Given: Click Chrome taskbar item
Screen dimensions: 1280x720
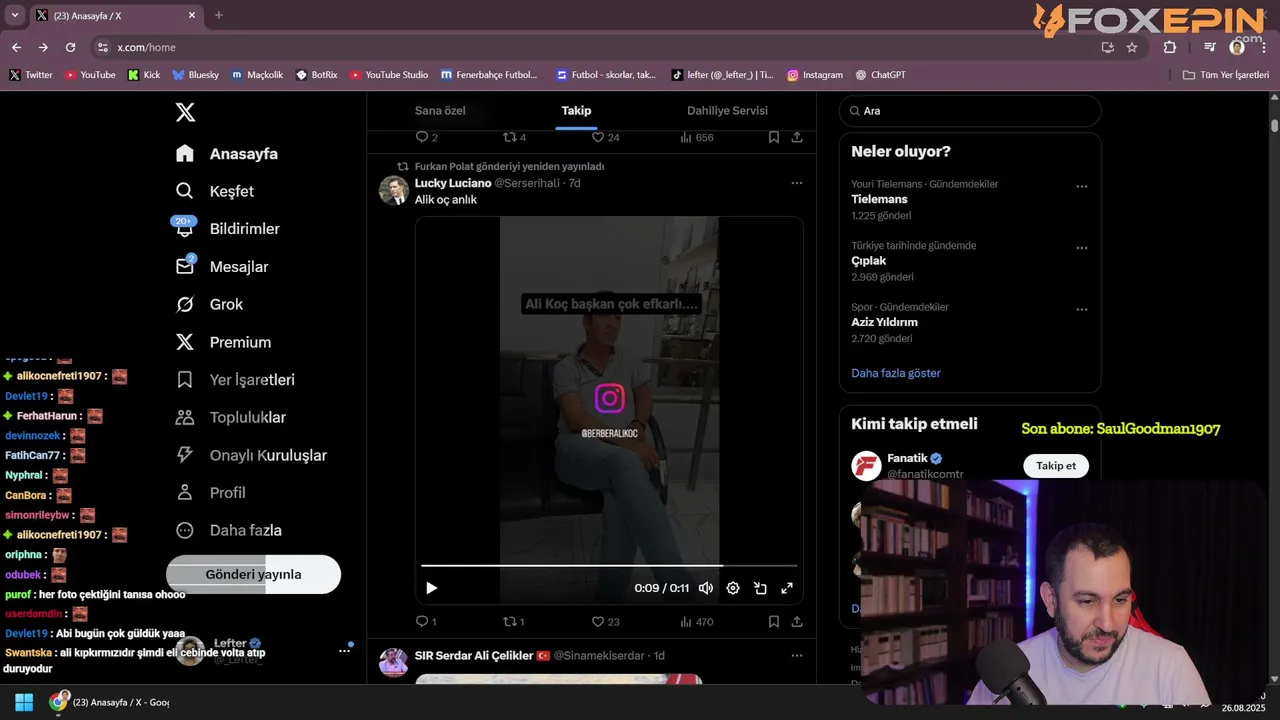Looking at the screenshot, I should click(110, 702).
